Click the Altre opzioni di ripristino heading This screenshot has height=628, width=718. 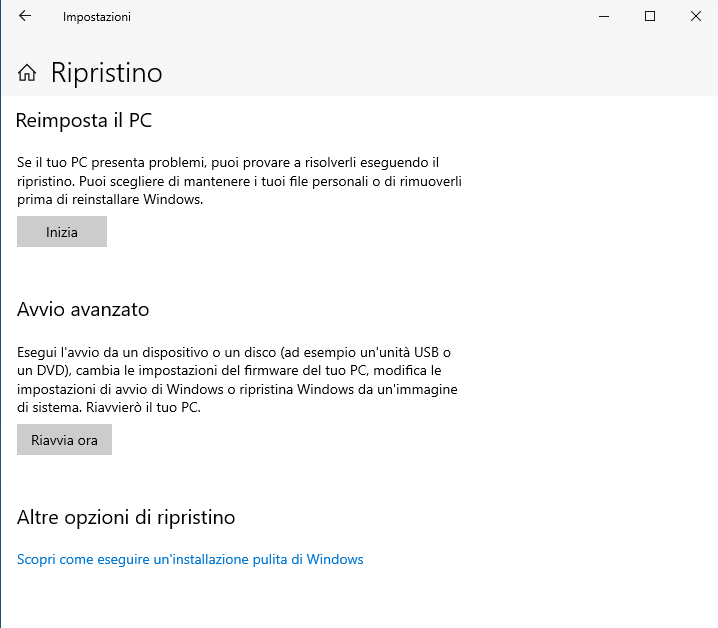pos(126,518)
